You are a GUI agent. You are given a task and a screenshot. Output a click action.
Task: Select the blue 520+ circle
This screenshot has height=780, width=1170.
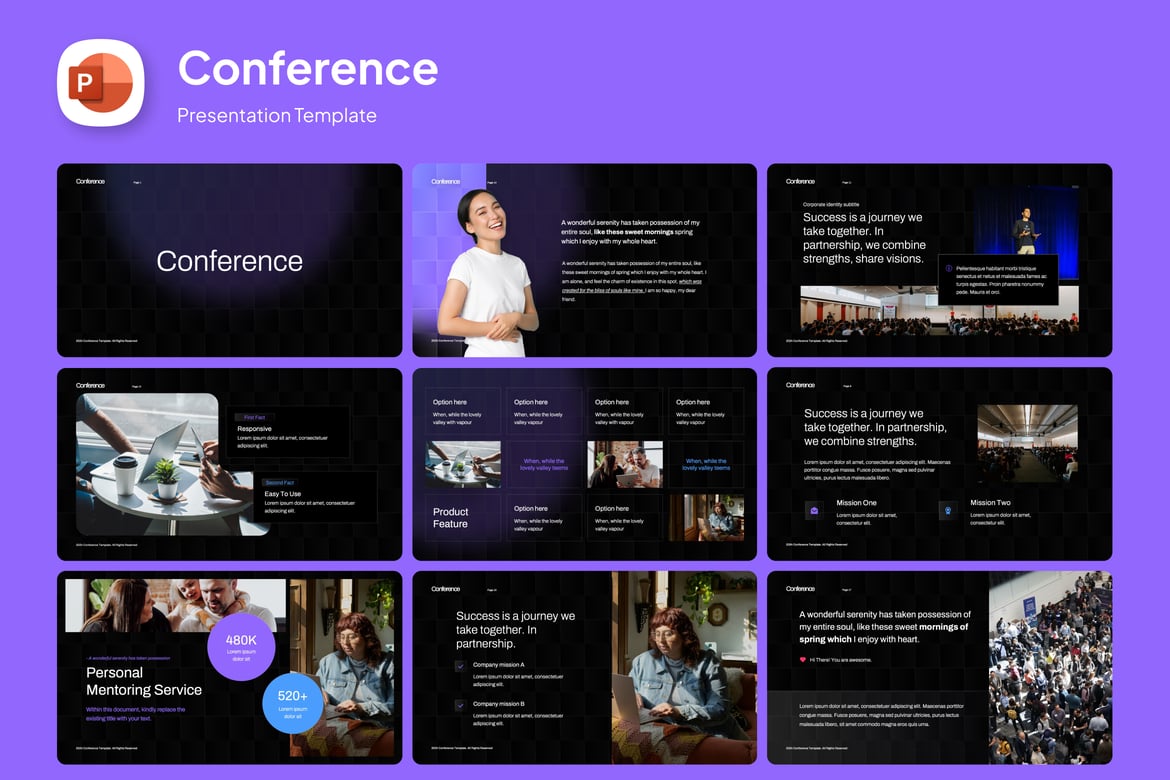coord(292,702)
